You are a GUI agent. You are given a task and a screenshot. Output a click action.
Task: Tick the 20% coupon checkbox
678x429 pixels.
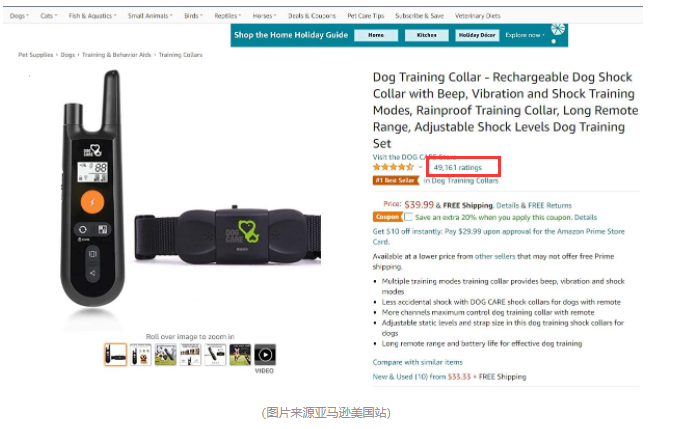pyautogui.click(x=408, y=217)
